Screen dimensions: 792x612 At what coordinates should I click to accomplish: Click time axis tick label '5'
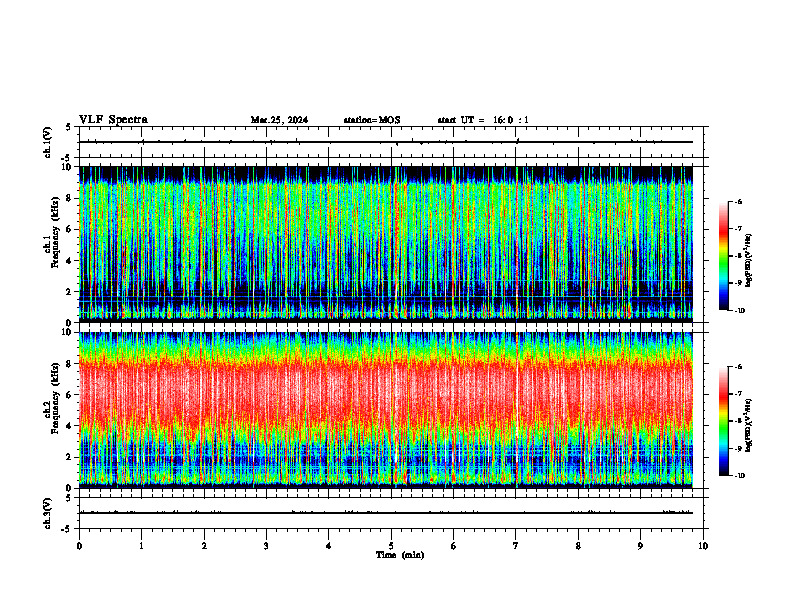pyautogui.click(x=391, y=546)
